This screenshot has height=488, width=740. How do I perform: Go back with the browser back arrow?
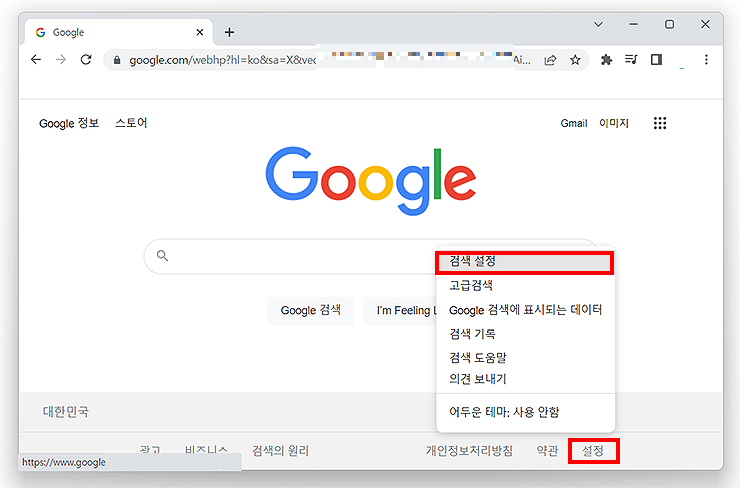[36, 59]
